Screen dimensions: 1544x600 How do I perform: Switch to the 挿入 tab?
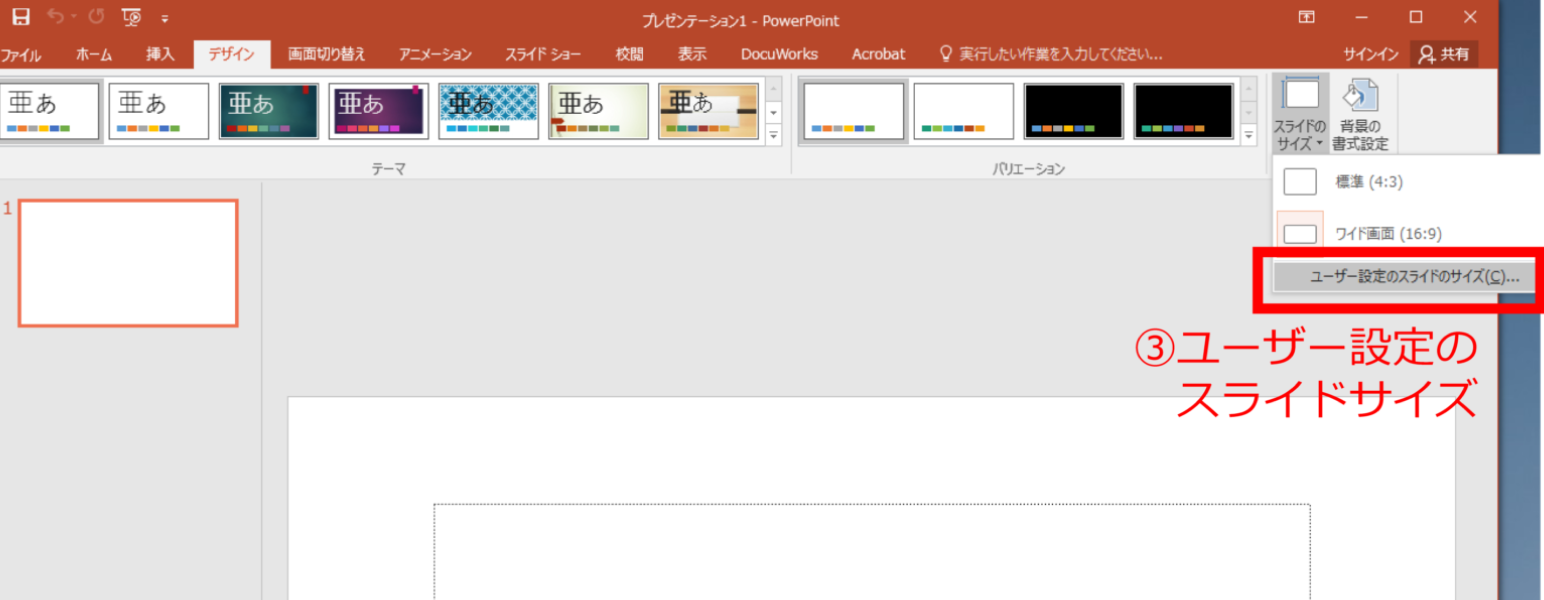[160, 54]
